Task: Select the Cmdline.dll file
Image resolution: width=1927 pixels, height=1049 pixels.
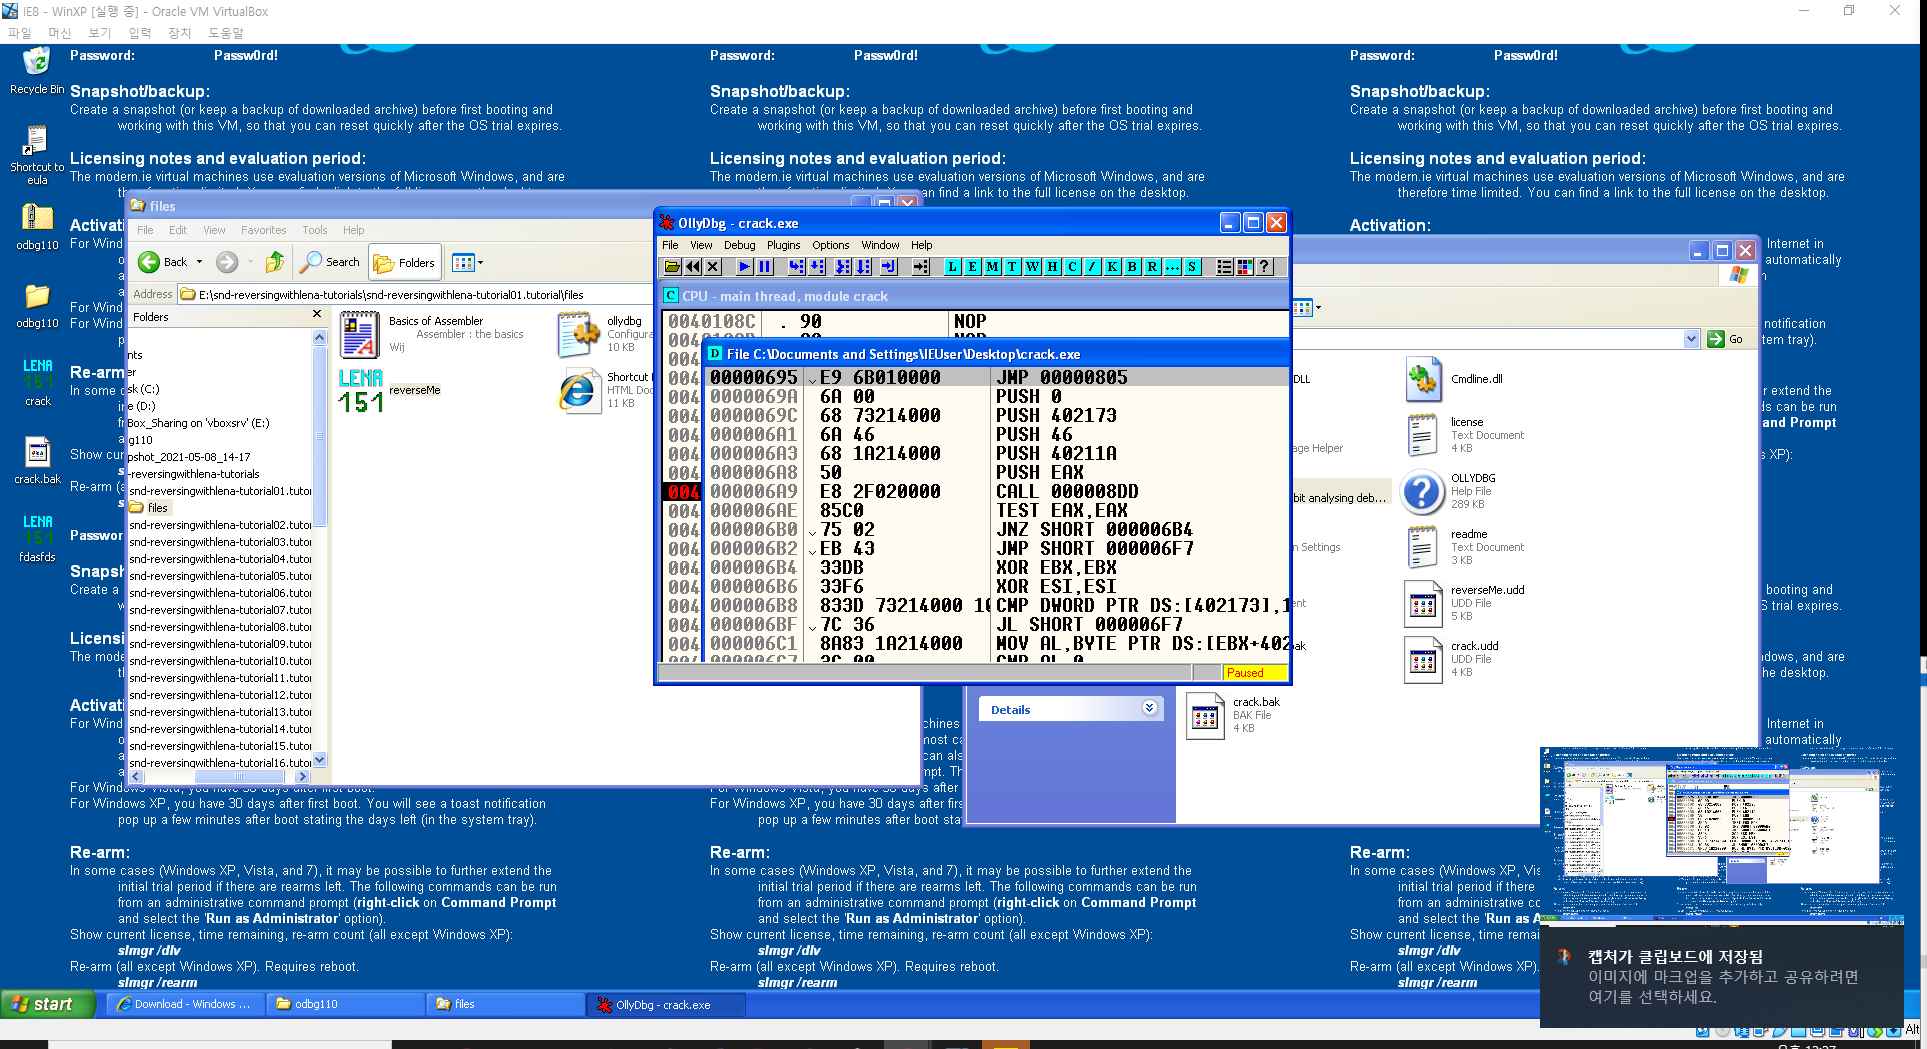Action: (1455, 379)
